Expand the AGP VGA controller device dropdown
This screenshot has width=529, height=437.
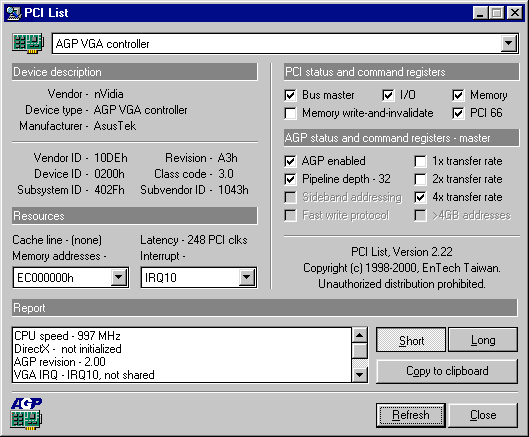(508, 43)
